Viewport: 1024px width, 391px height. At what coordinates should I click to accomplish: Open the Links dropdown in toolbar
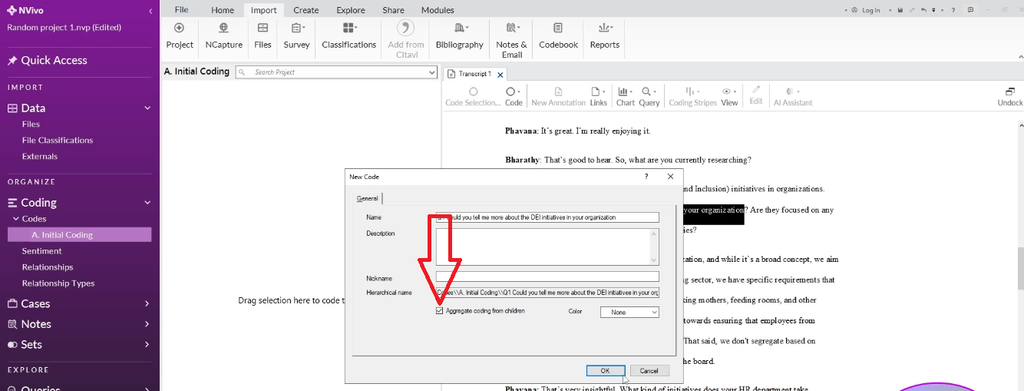click(x=598, y=97)
